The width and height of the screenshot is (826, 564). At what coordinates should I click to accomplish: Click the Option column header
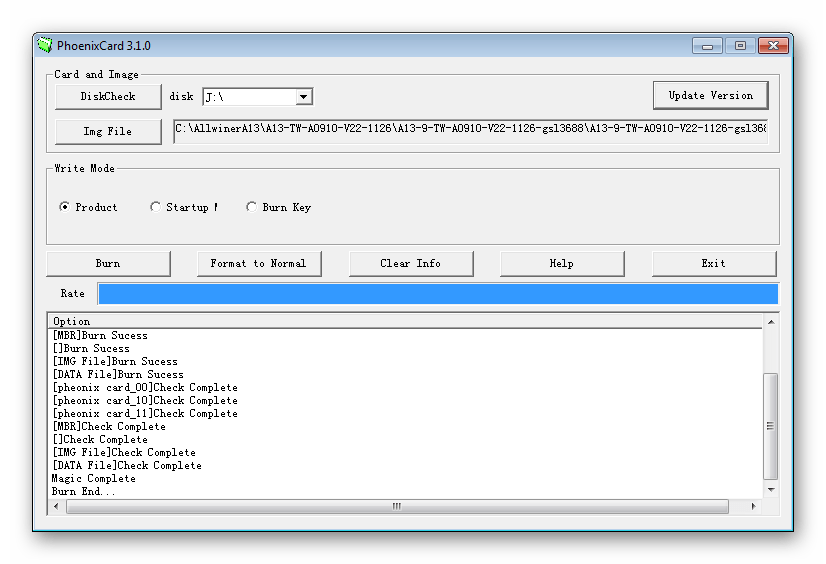pos(406,321)
